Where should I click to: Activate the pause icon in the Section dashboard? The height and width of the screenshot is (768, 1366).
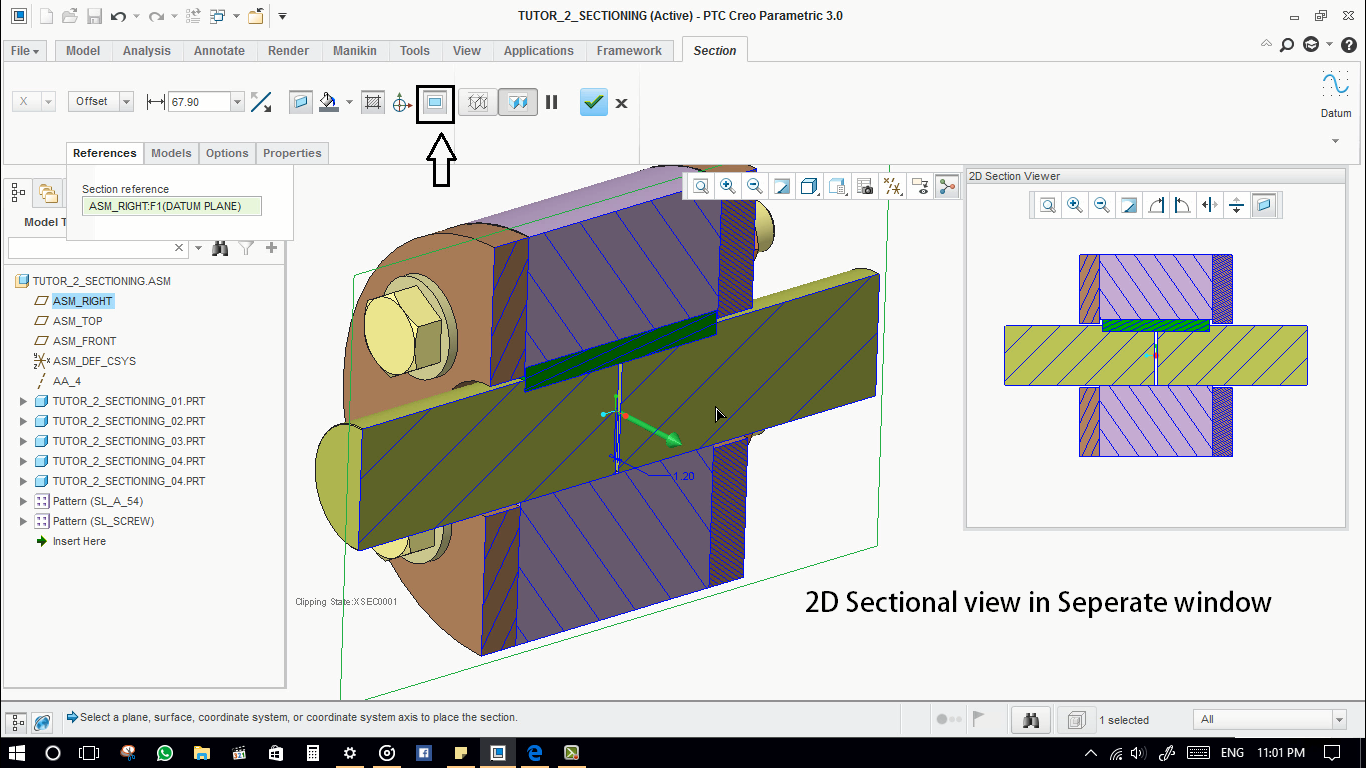[551, 102]
